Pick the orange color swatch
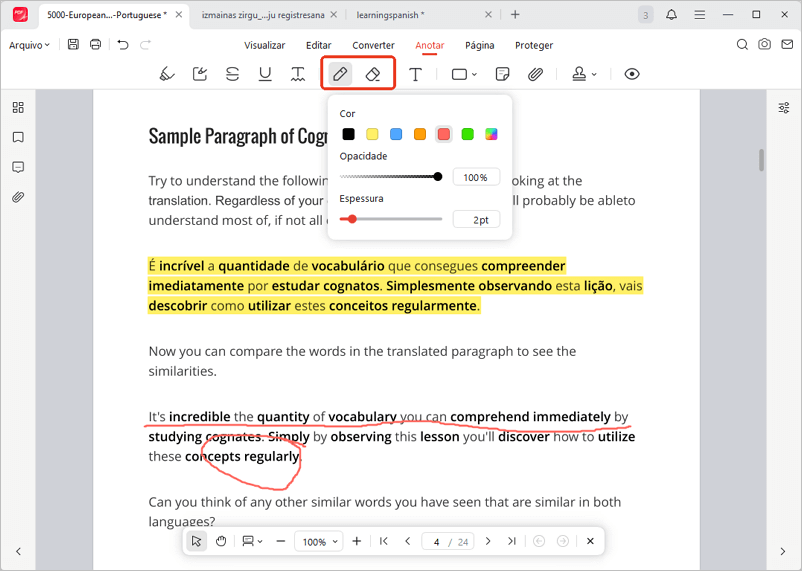This screenshot has height=571, width=802. pyautogui.click(x=420, y=134)
